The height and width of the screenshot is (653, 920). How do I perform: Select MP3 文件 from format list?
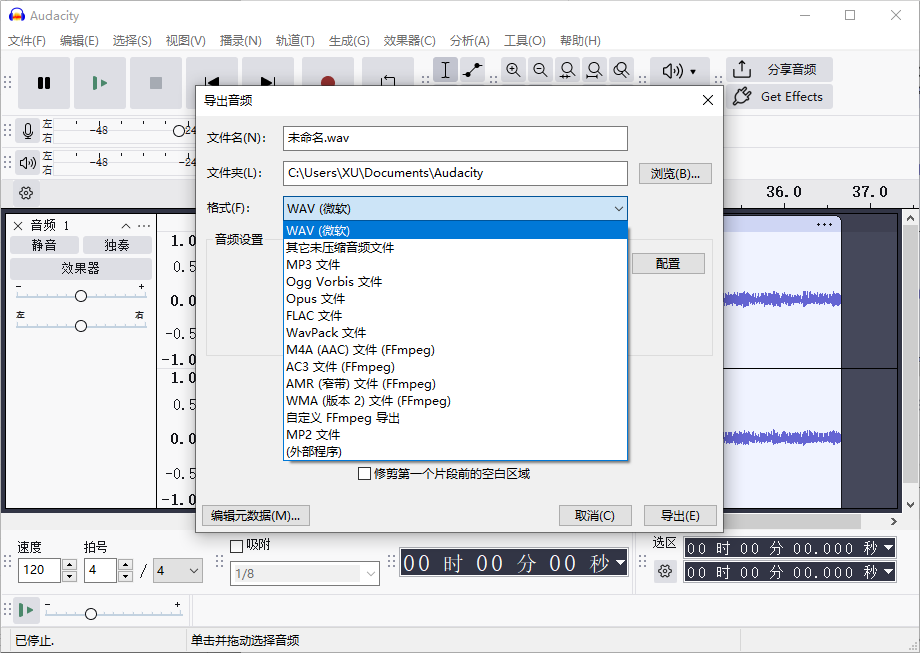pyautogui.click(x=314, y=264)
